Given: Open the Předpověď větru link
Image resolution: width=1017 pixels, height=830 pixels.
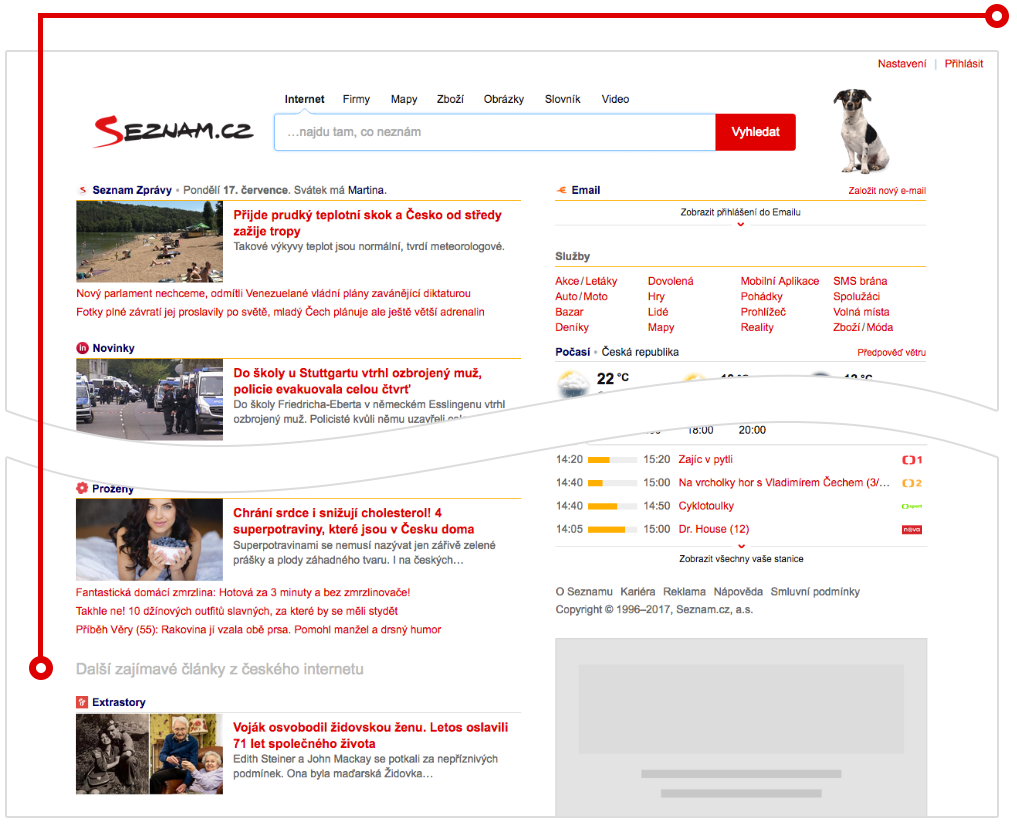Looking at the screenshot, I should point(891,353).
